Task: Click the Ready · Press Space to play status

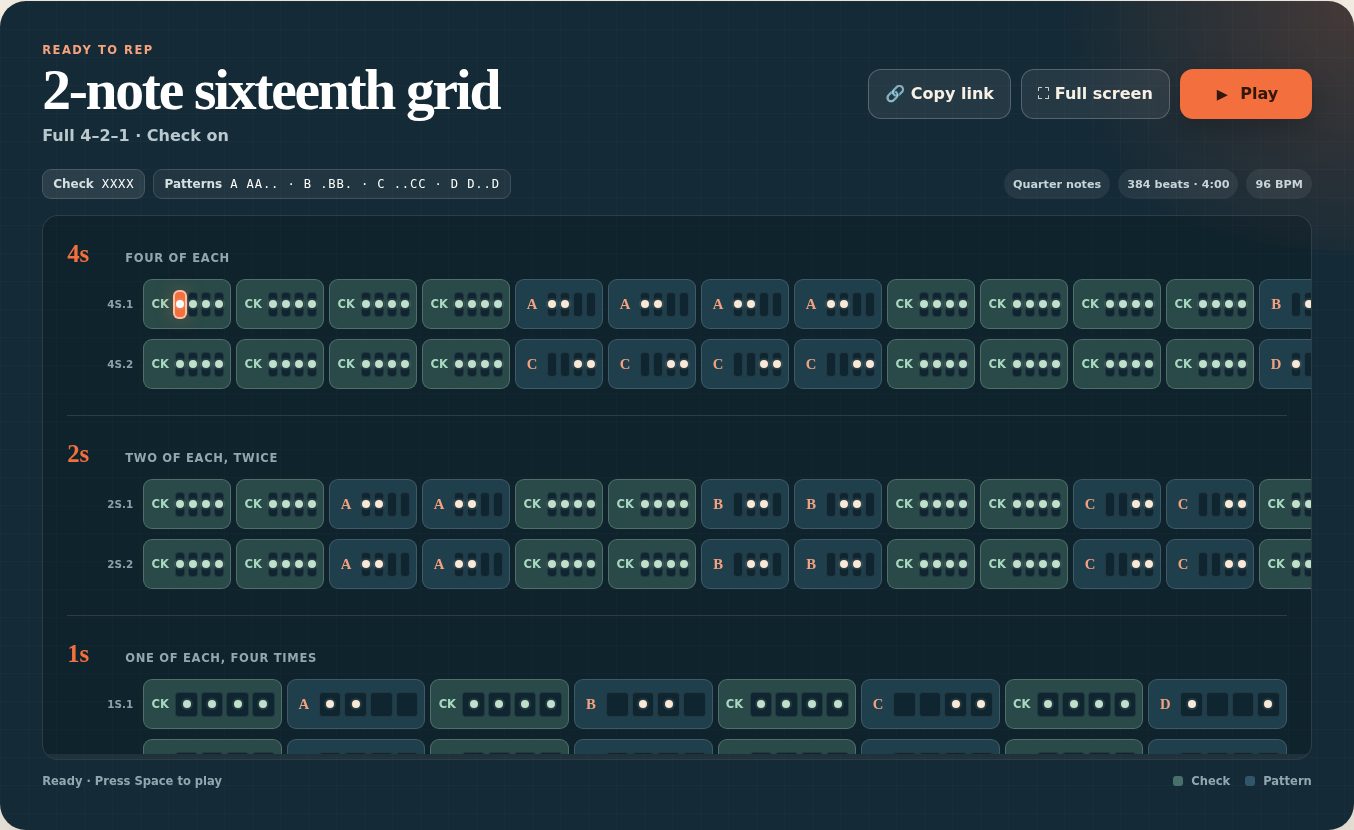Action: (x=132, y=781)
